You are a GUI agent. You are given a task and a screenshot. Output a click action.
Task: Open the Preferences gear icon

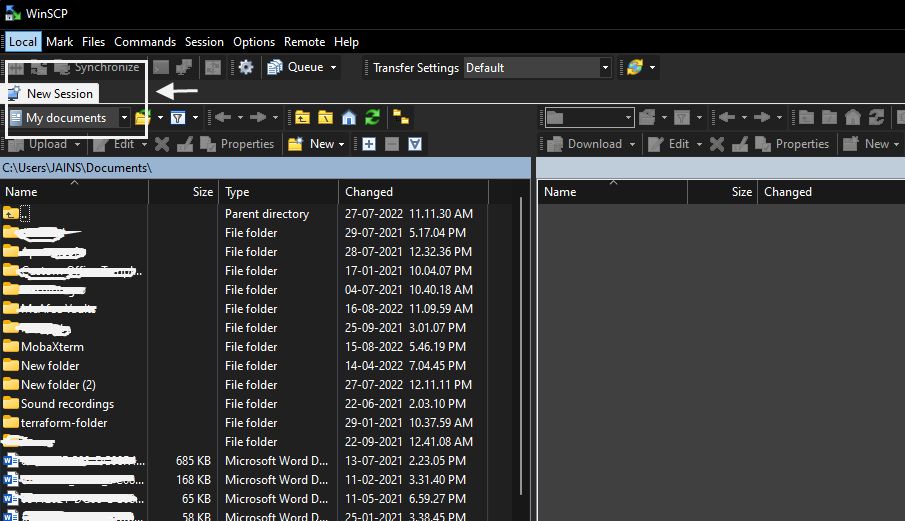click(x=246, y=68)
